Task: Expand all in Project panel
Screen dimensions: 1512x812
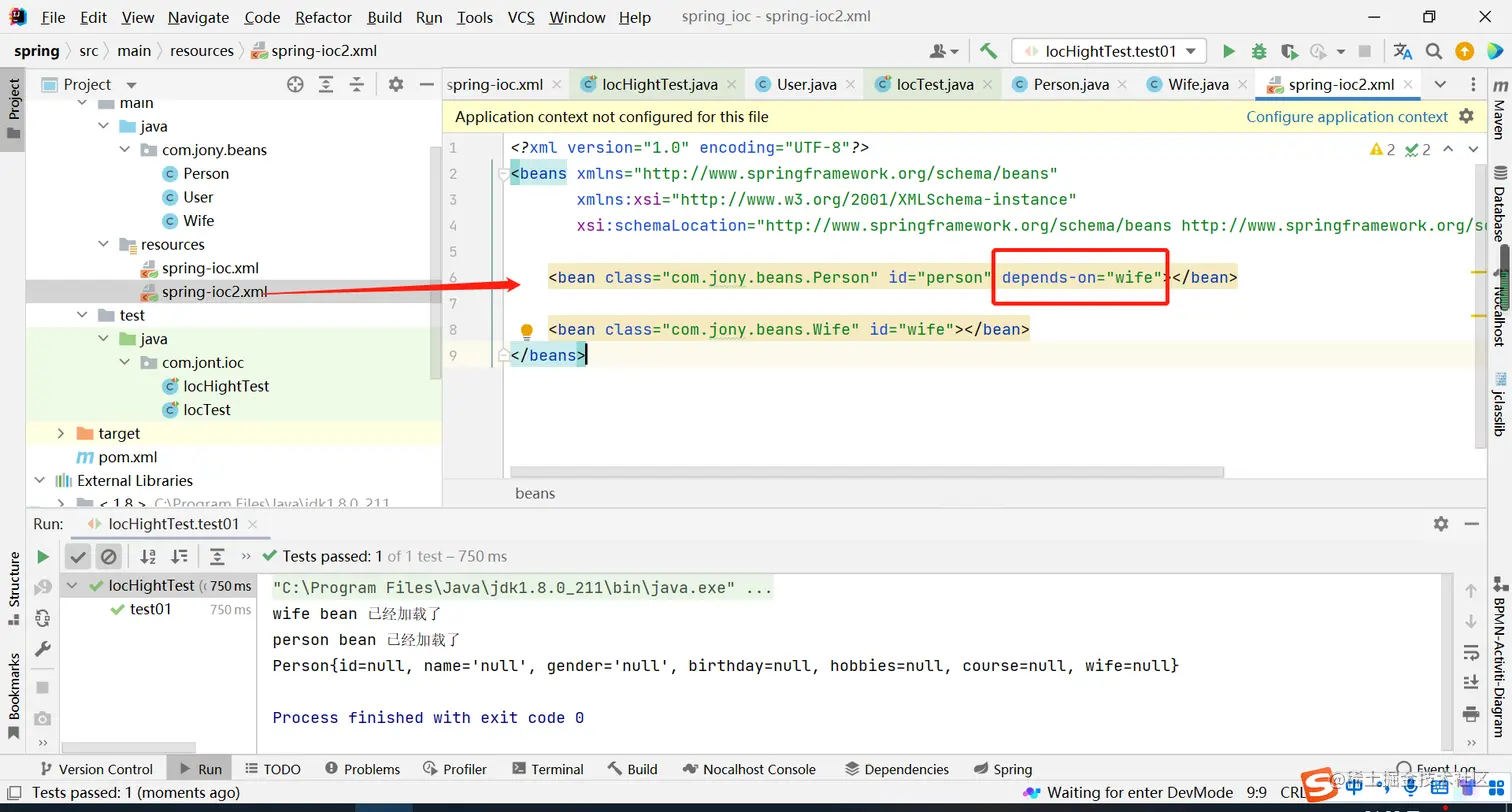Action: (x=326, y=85)
